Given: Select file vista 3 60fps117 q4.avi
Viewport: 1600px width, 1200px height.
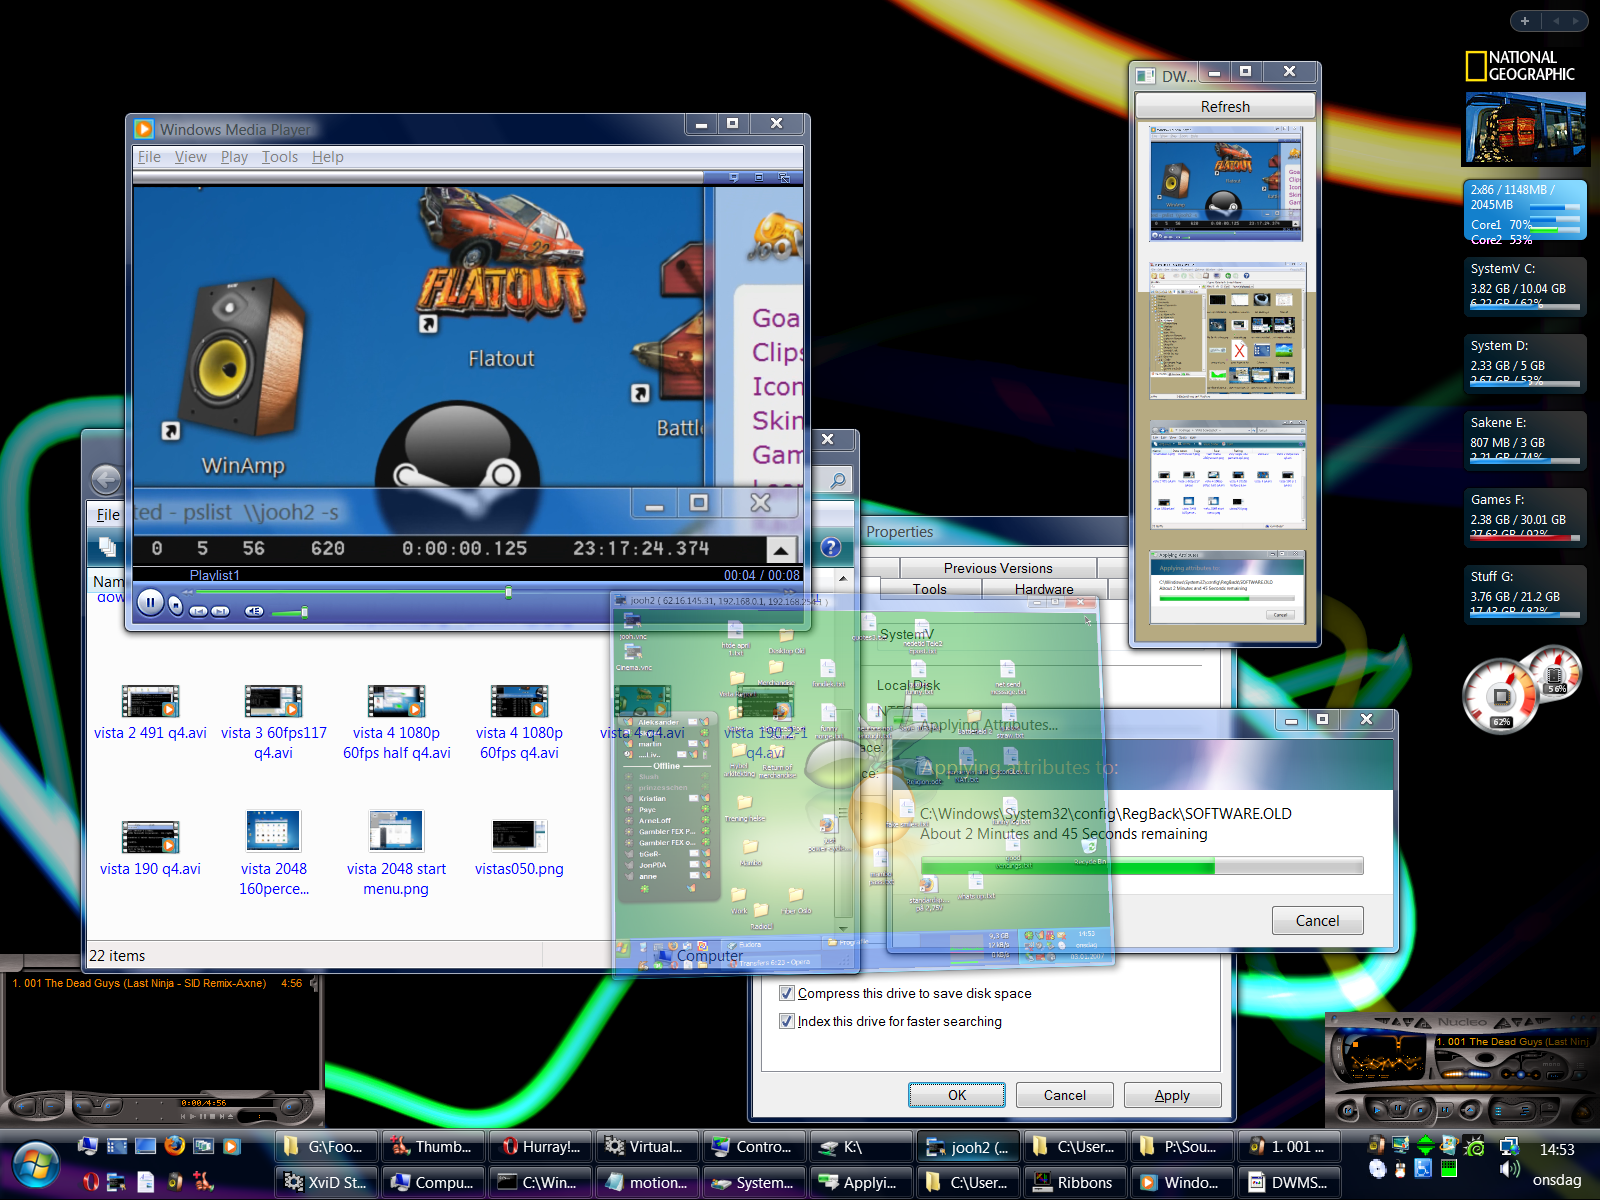Looking at the screenshot, I should click(x=273, y=723).
